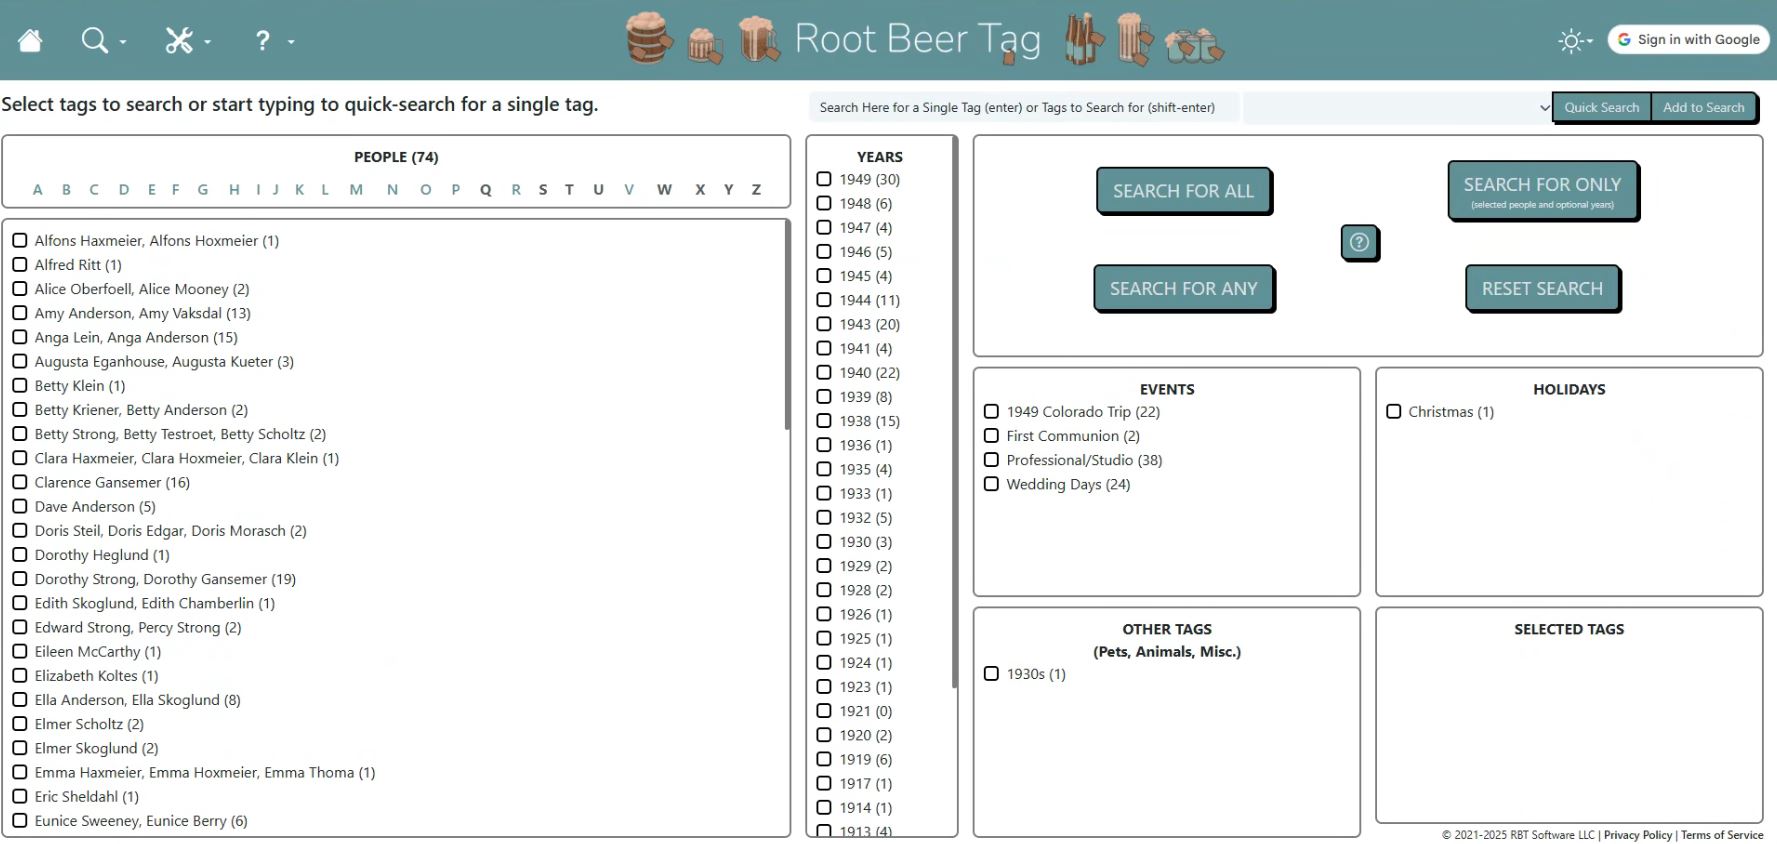
Task: Open the tag selection dropdown
Action: click(x=1397, y=107)
